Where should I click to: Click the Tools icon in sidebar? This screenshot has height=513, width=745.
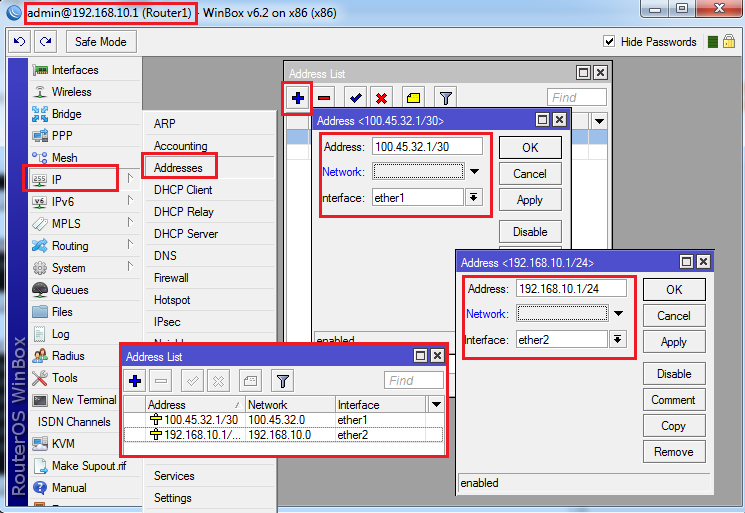point(40,378)
